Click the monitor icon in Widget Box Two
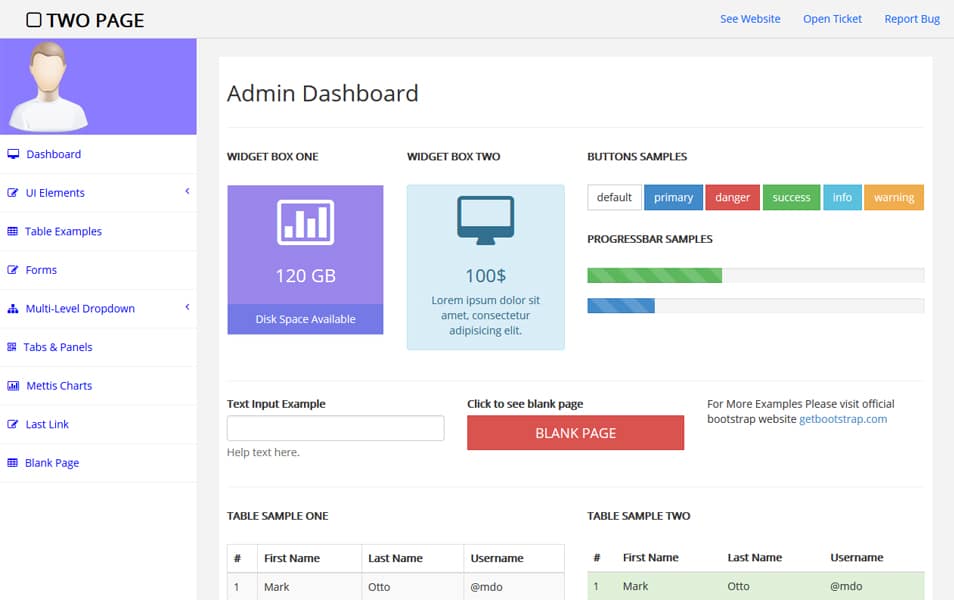 (485, 219)
